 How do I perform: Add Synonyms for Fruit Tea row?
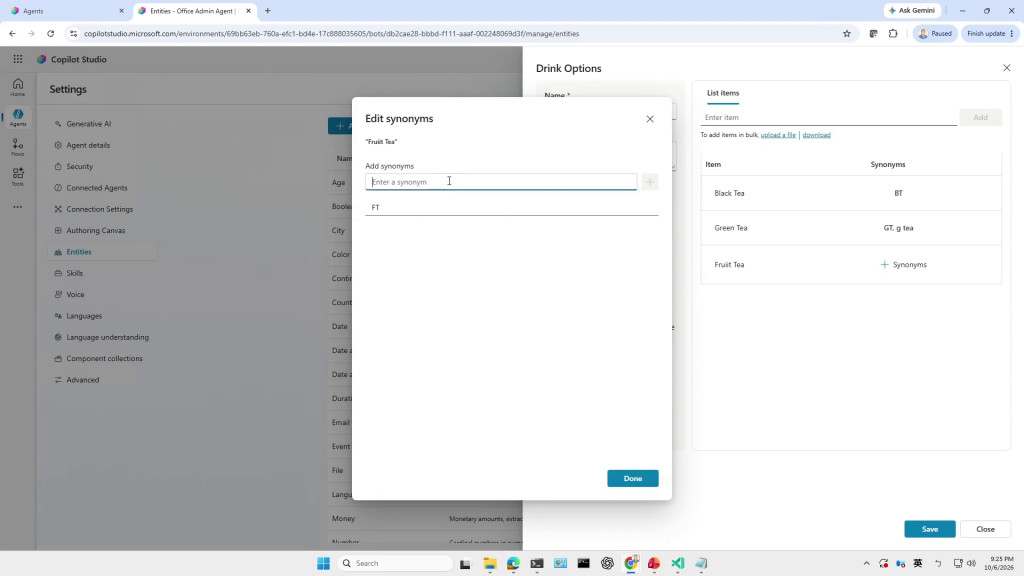click(904, 264)
